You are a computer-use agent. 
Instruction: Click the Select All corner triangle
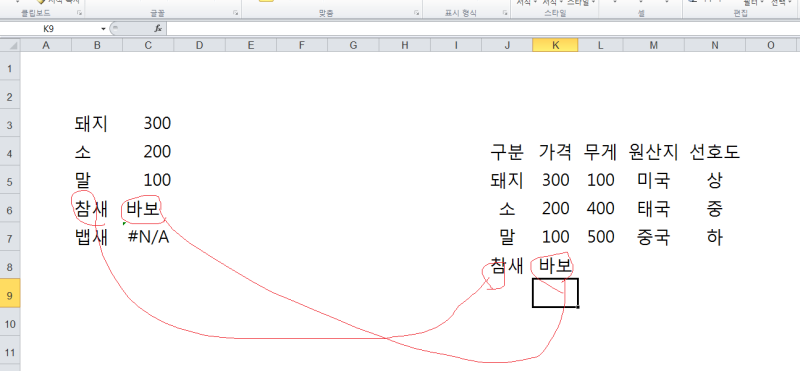pyautogui.click(x=10, y=45)
